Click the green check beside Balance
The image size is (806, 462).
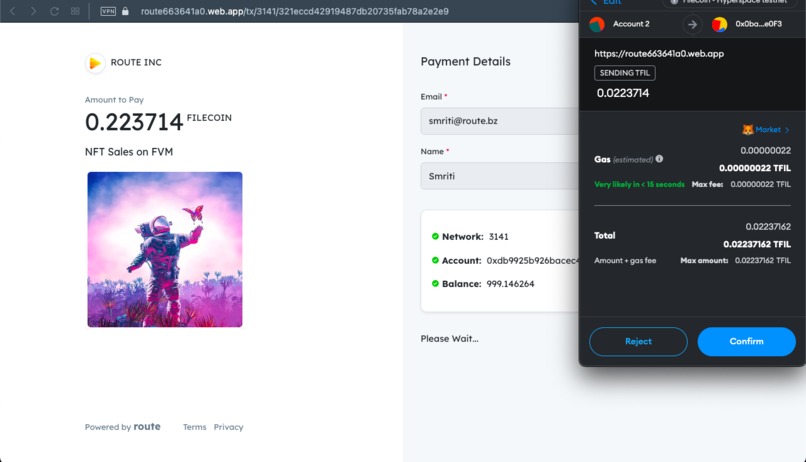pyautogui.click(x=435, y=284)
